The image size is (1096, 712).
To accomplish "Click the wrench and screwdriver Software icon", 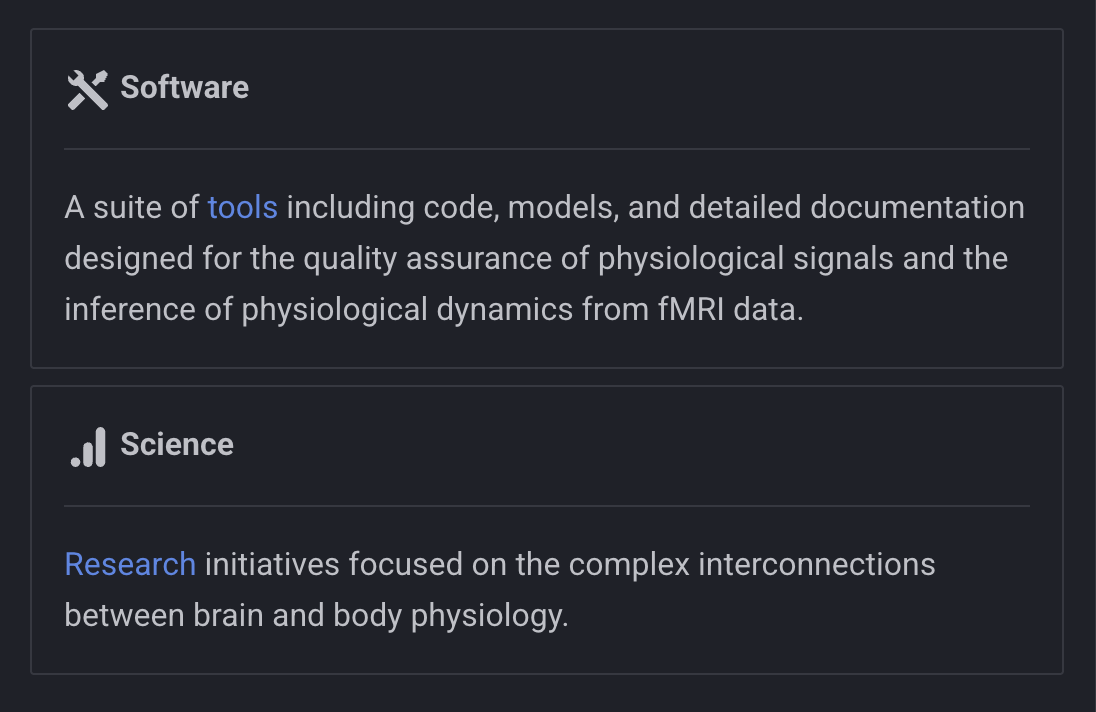I will pyautogui.click(x=87, y=89).
